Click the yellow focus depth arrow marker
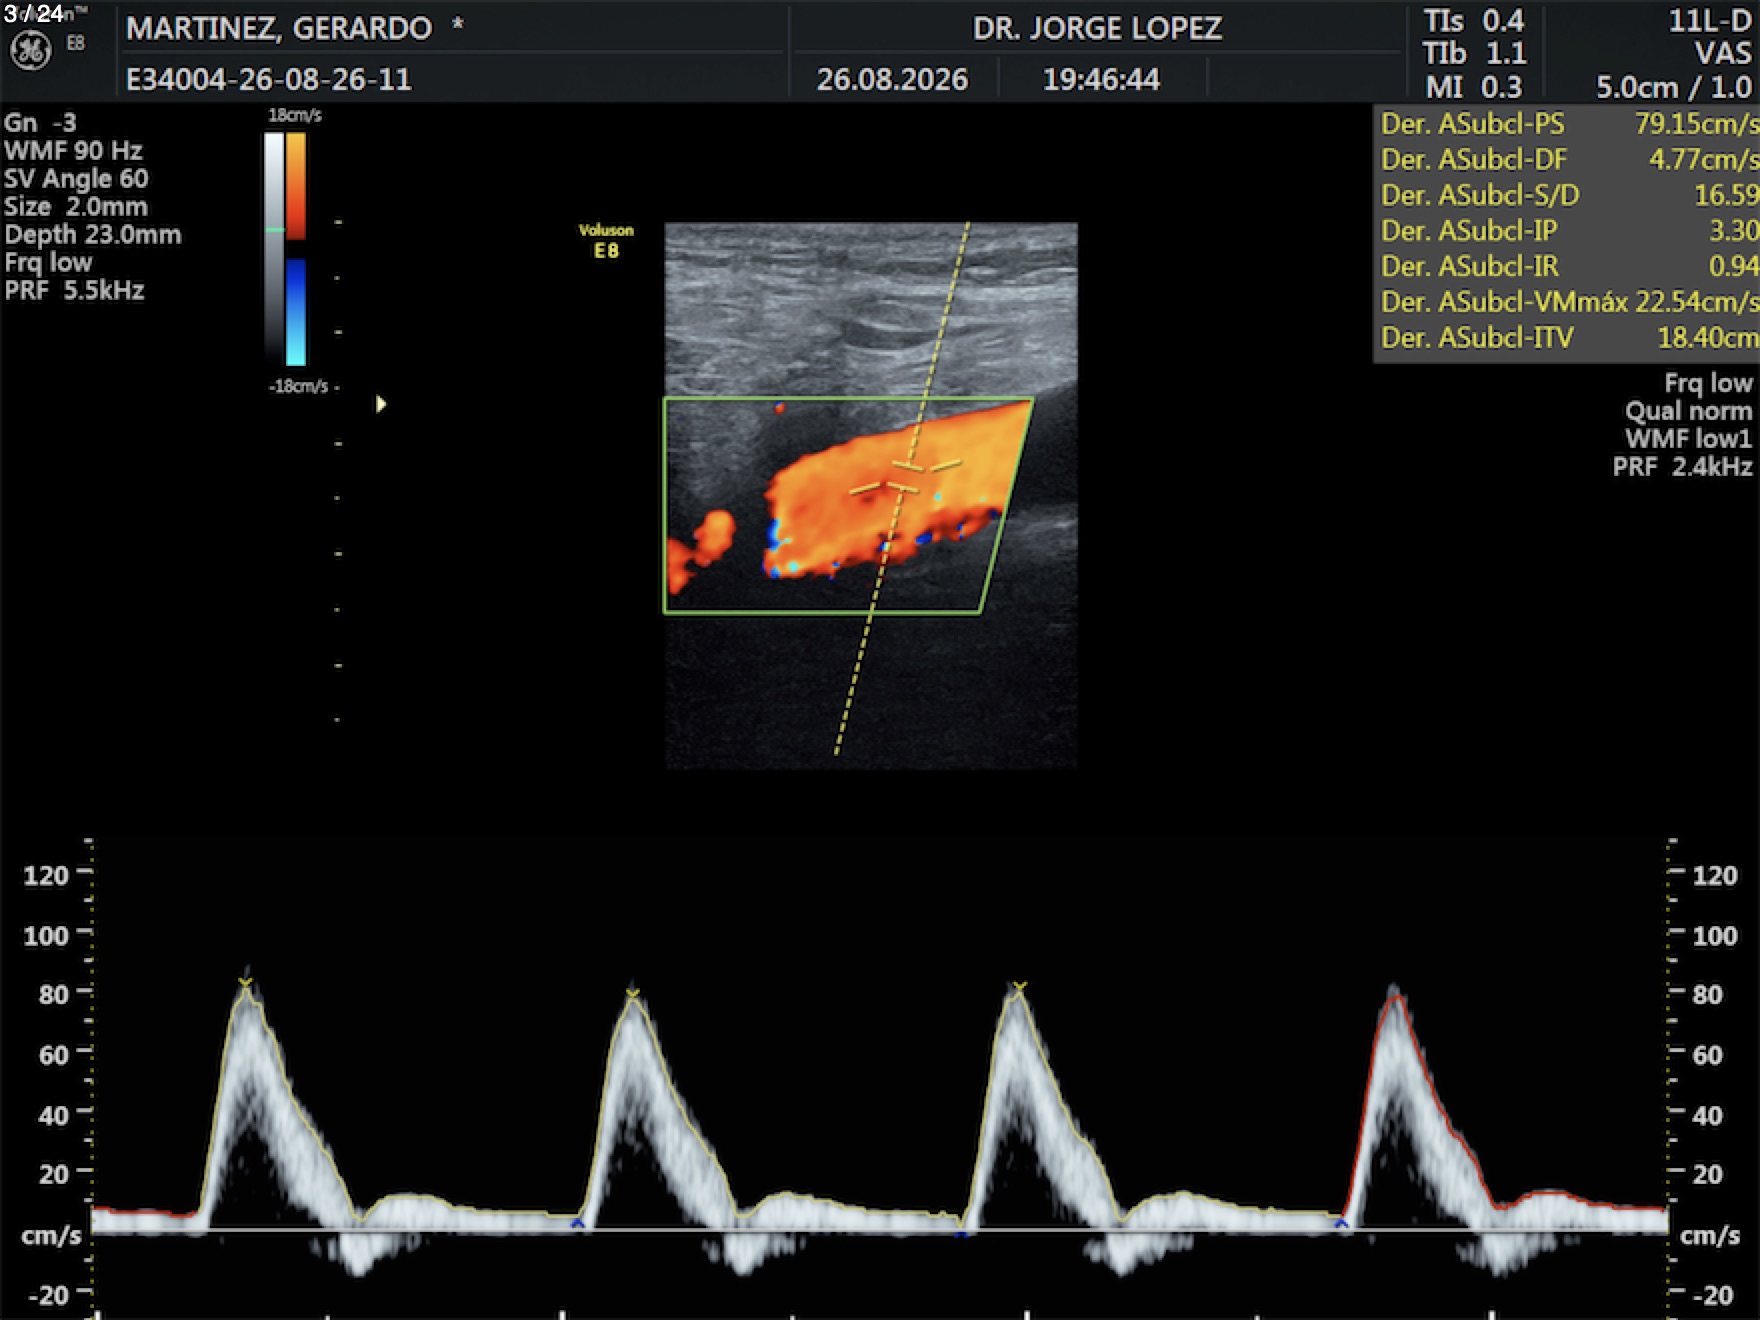 click(x=381, y=404)
